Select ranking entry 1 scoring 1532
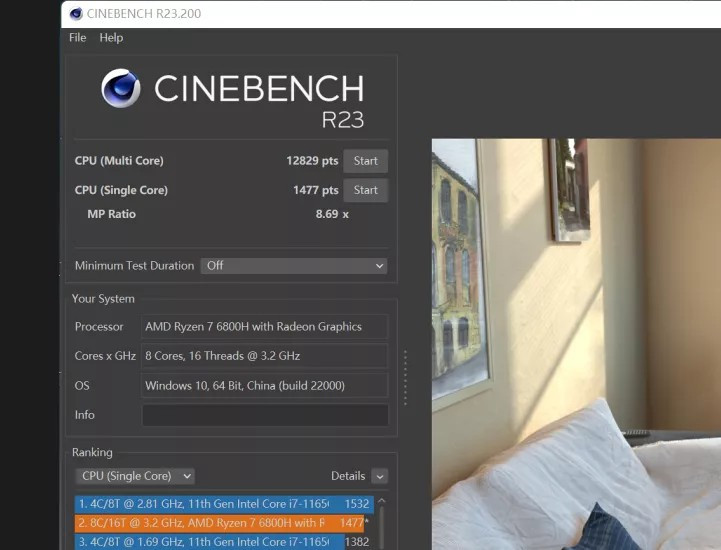Screen dimensions: 721x550 tap(224, 504)
